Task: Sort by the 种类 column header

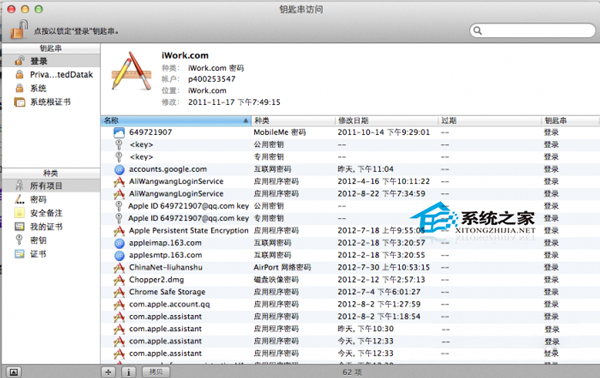Action: (x=293, y=121)
